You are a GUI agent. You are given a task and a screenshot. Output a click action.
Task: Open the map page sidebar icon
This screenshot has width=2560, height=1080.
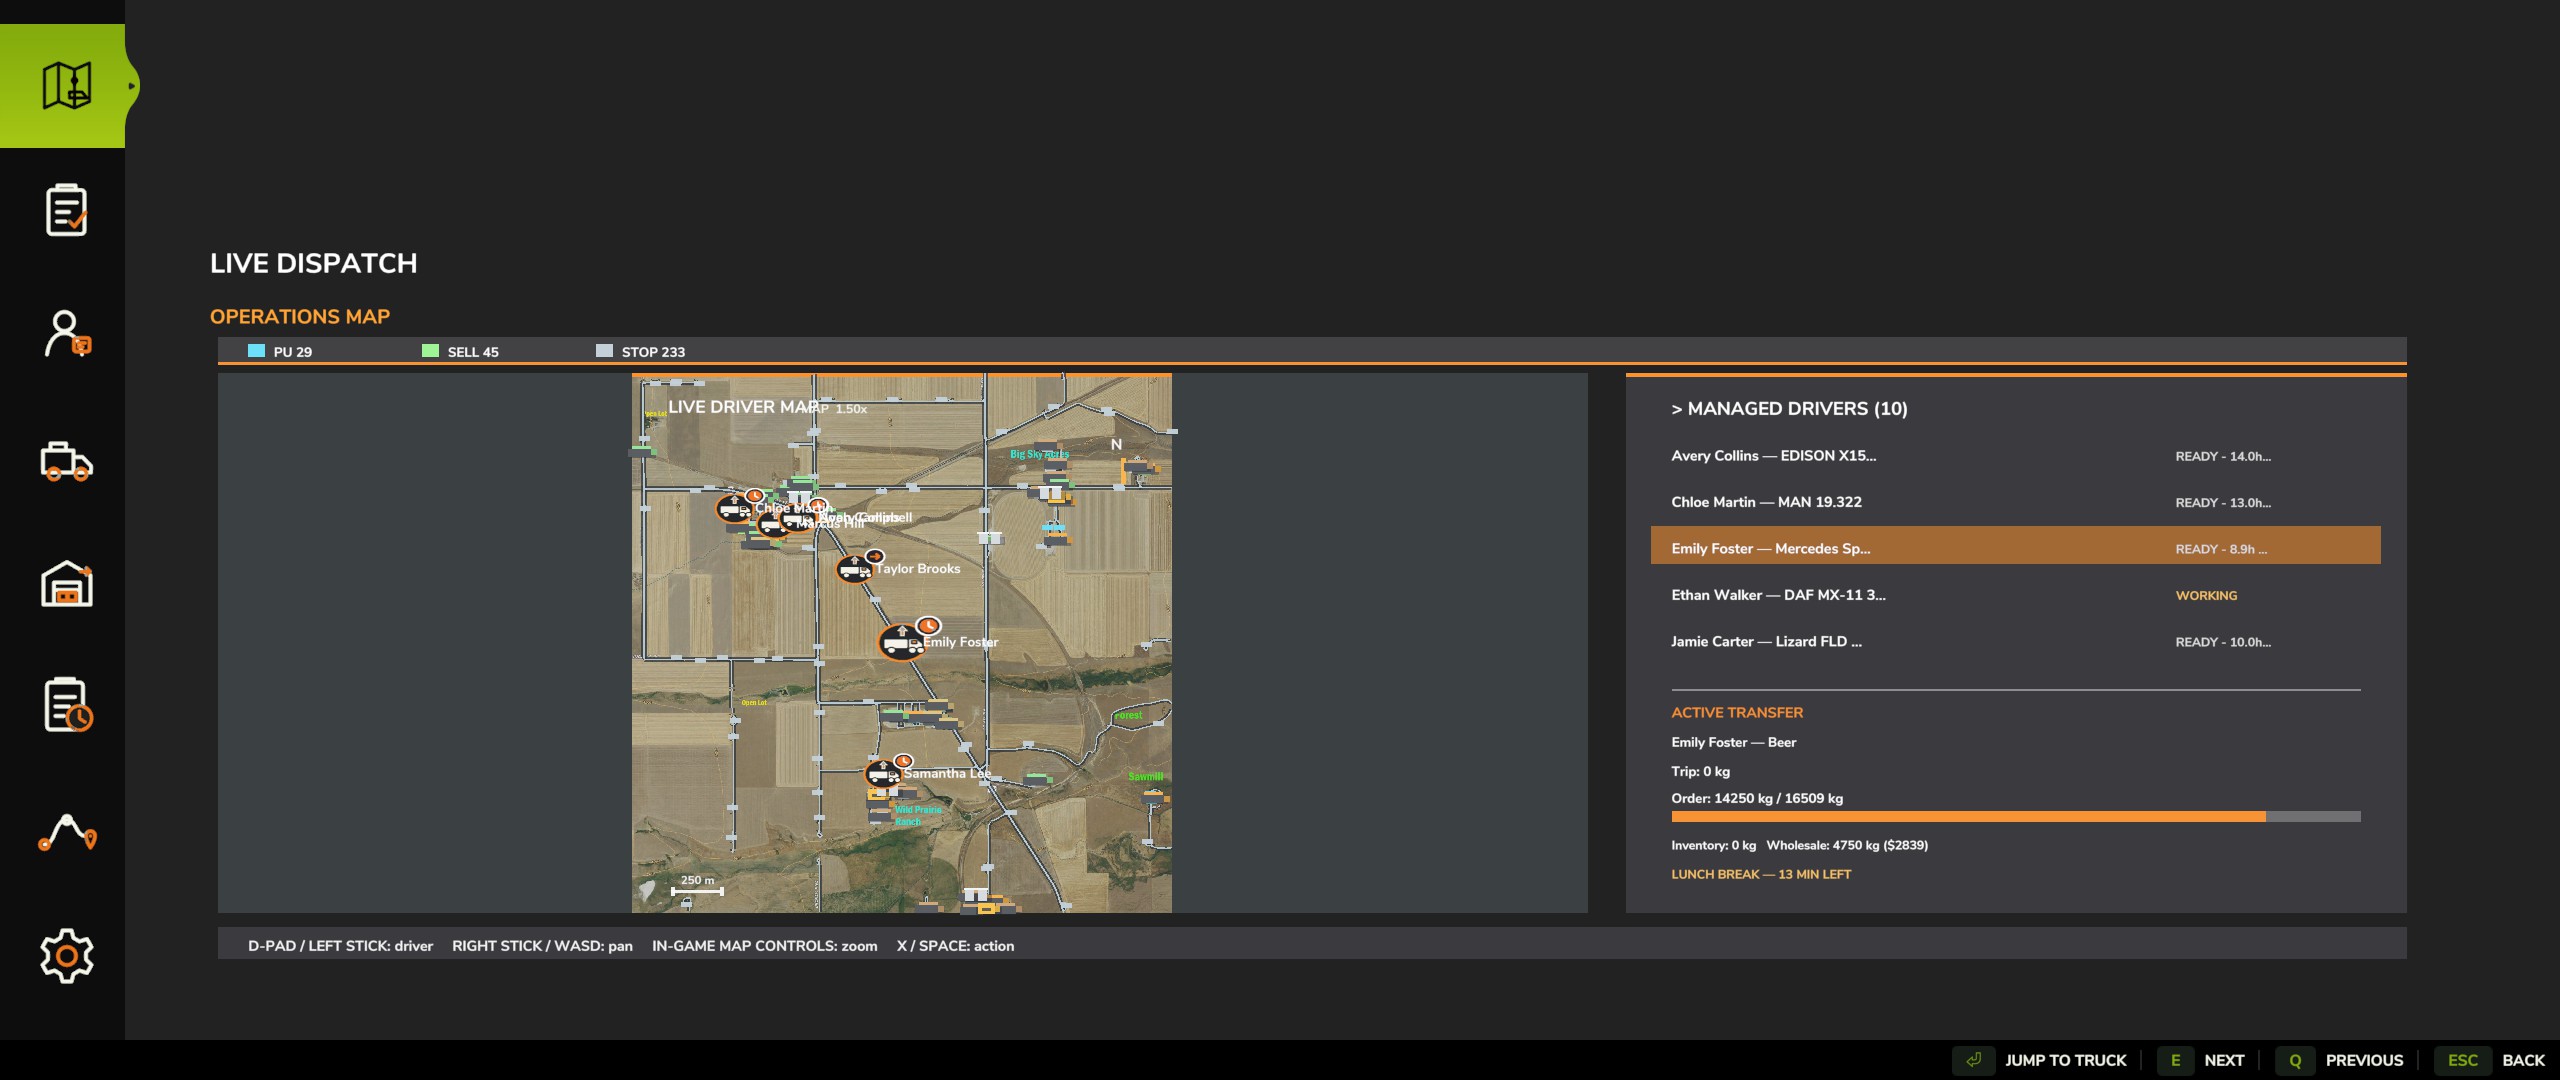click(66, 86)
